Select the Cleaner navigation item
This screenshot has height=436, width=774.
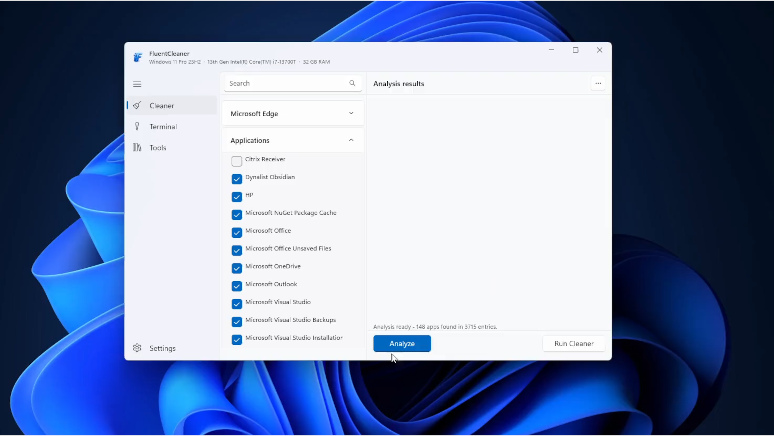pos(171,106)
